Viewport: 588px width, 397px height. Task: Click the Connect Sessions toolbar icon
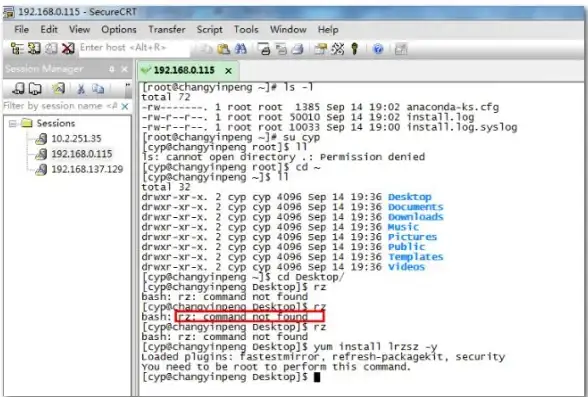pos(17,48)
